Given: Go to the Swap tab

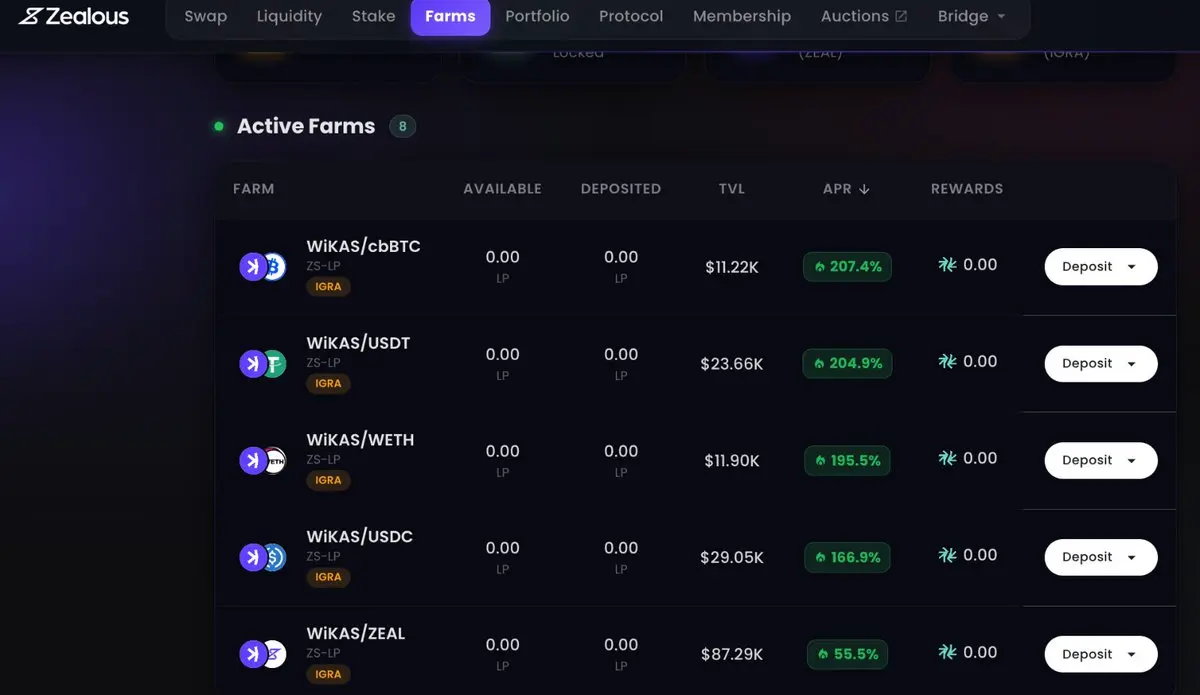Looking at the screenshot, I should (x=206, y=17).
